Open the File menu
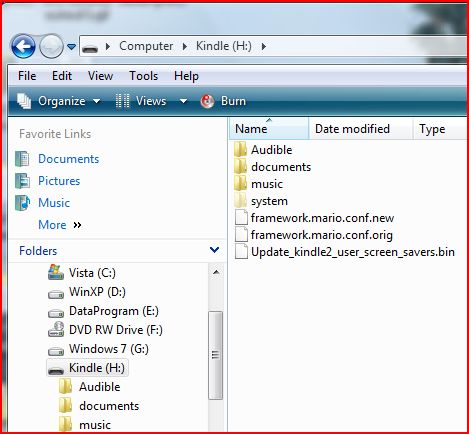 pos(27,76)
